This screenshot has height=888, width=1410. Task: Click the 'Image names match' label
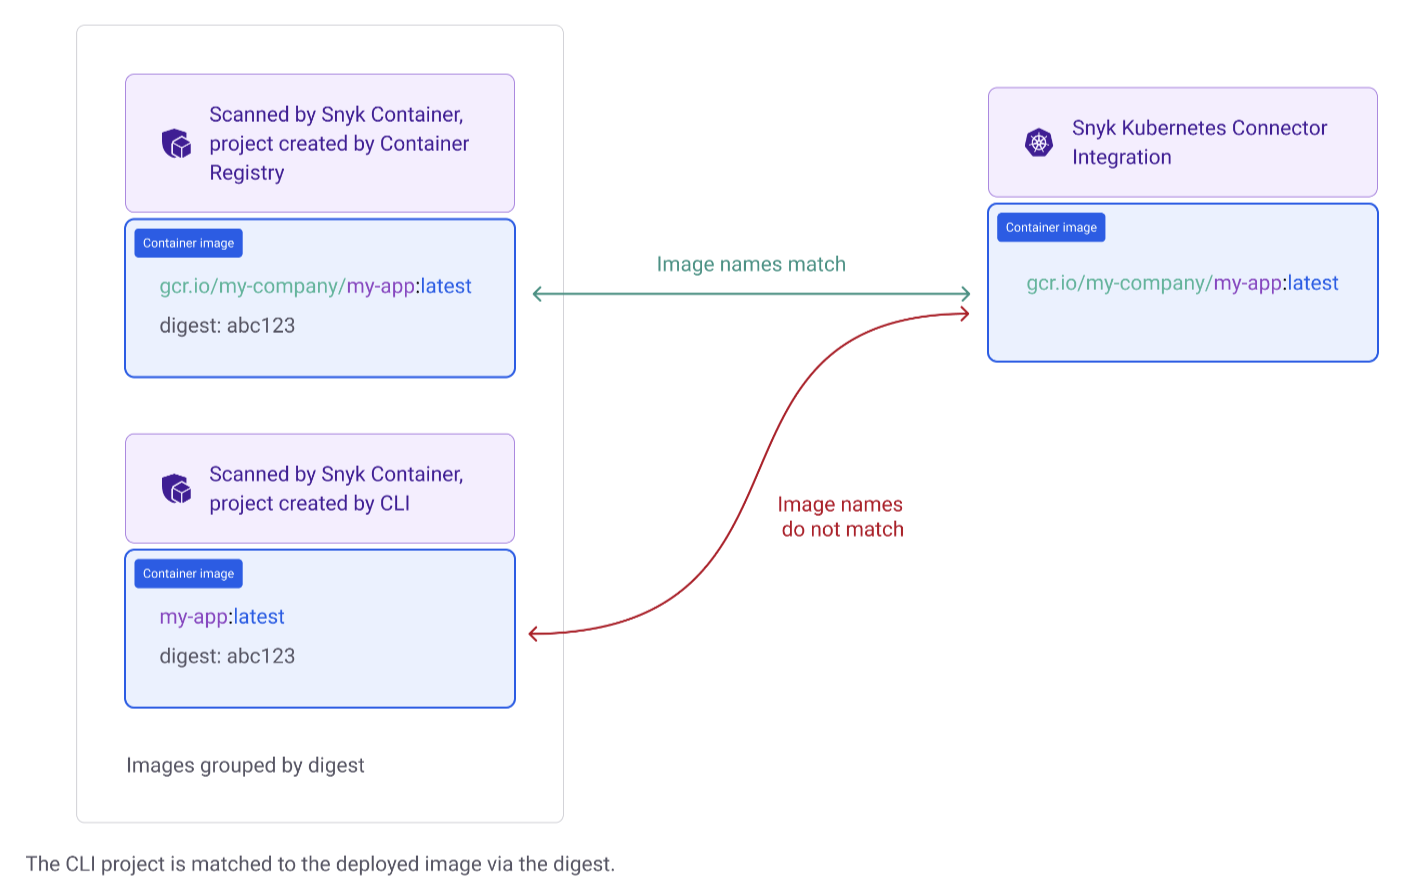pyautogui.click(x=751, y=264)
